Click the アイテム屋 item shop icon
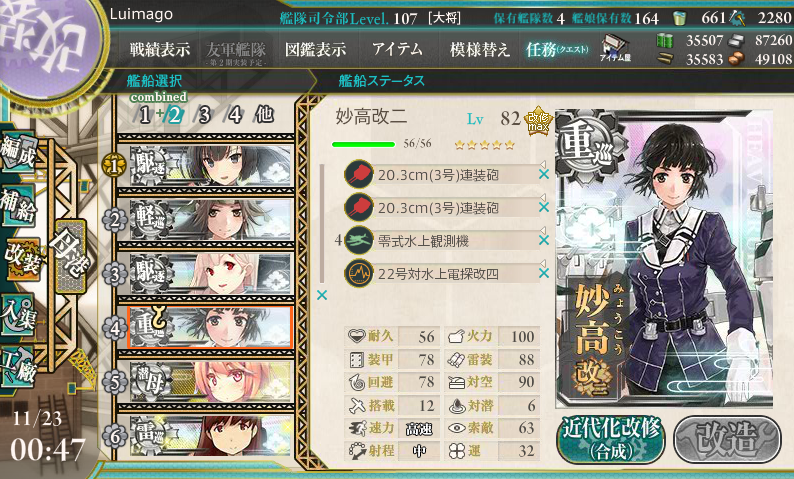The height and width of the screenshot is (479, 794). tap(615, 48)
